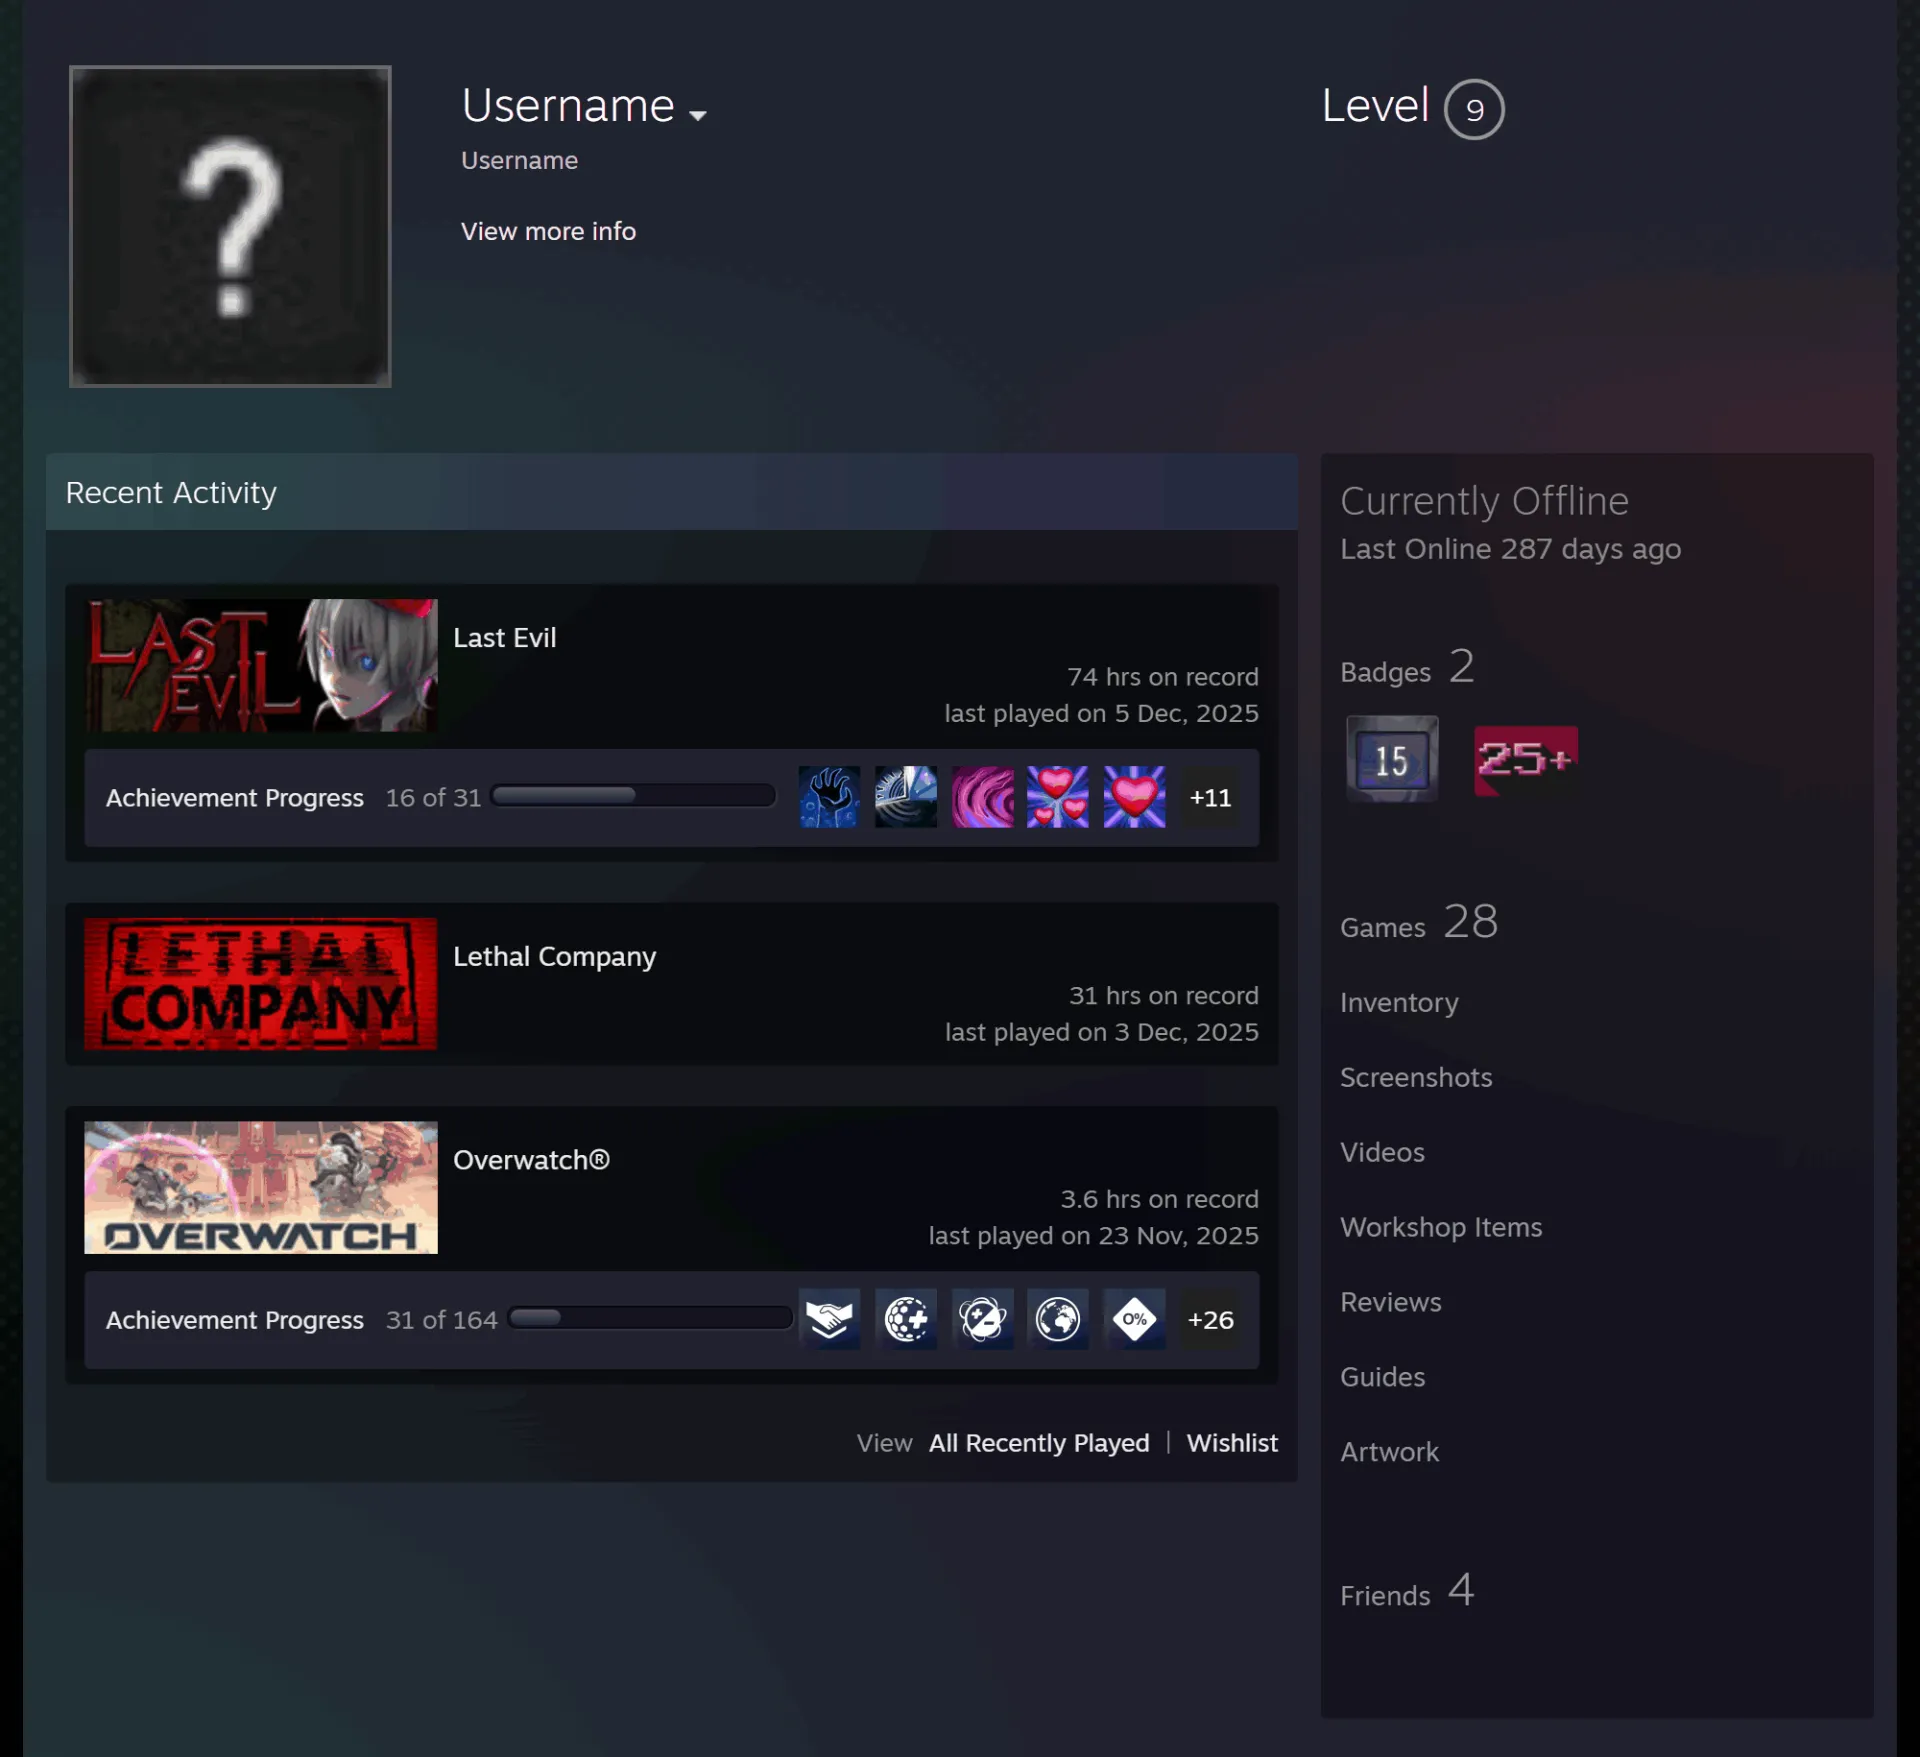Click Overwatch achievement progress bar

pyautogui.click(x=650, y=1318)
